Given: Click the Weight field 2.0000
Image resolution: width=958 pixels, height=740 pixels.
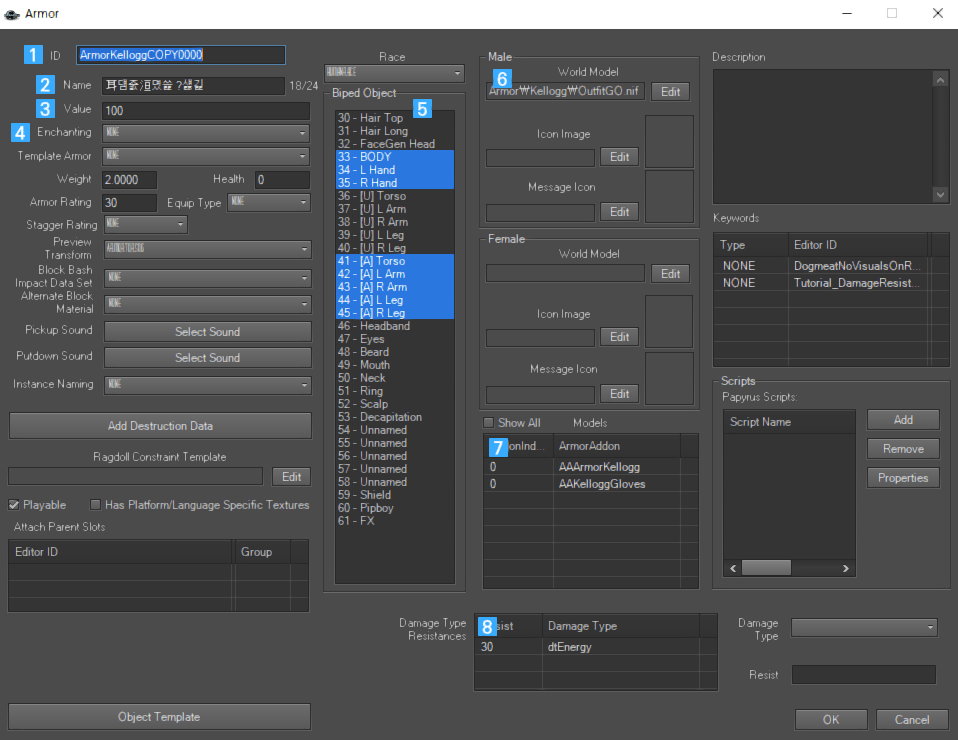Looking at the screenshot, I should (x=130, y=180).
